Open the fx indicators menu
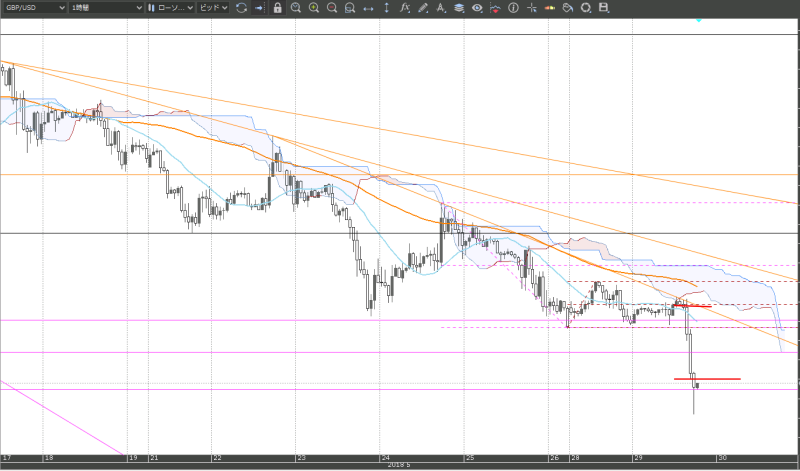Image resolution: width=800 pixels, height=471 pixels. click(x=405, y=8)
